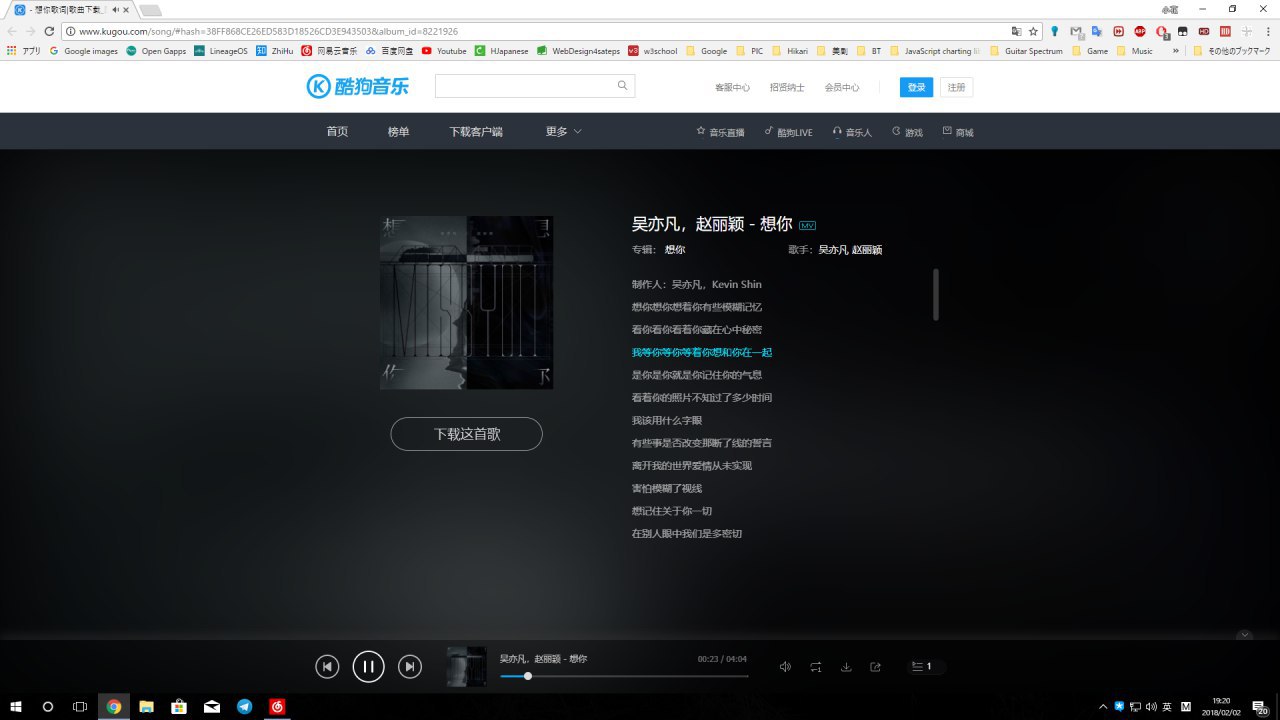Open 下载客户端 download client tab

click(x=476, y=132)
